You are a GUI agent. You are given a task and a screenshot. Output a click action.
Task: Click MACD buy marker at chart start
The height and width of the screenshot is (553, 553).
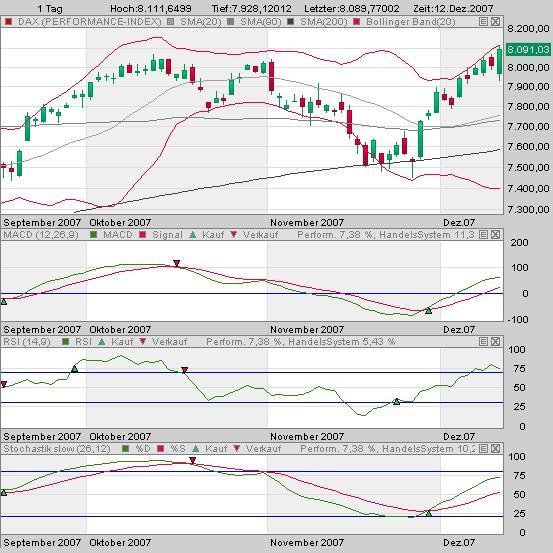pyautogui.click(x=4, y=302)
